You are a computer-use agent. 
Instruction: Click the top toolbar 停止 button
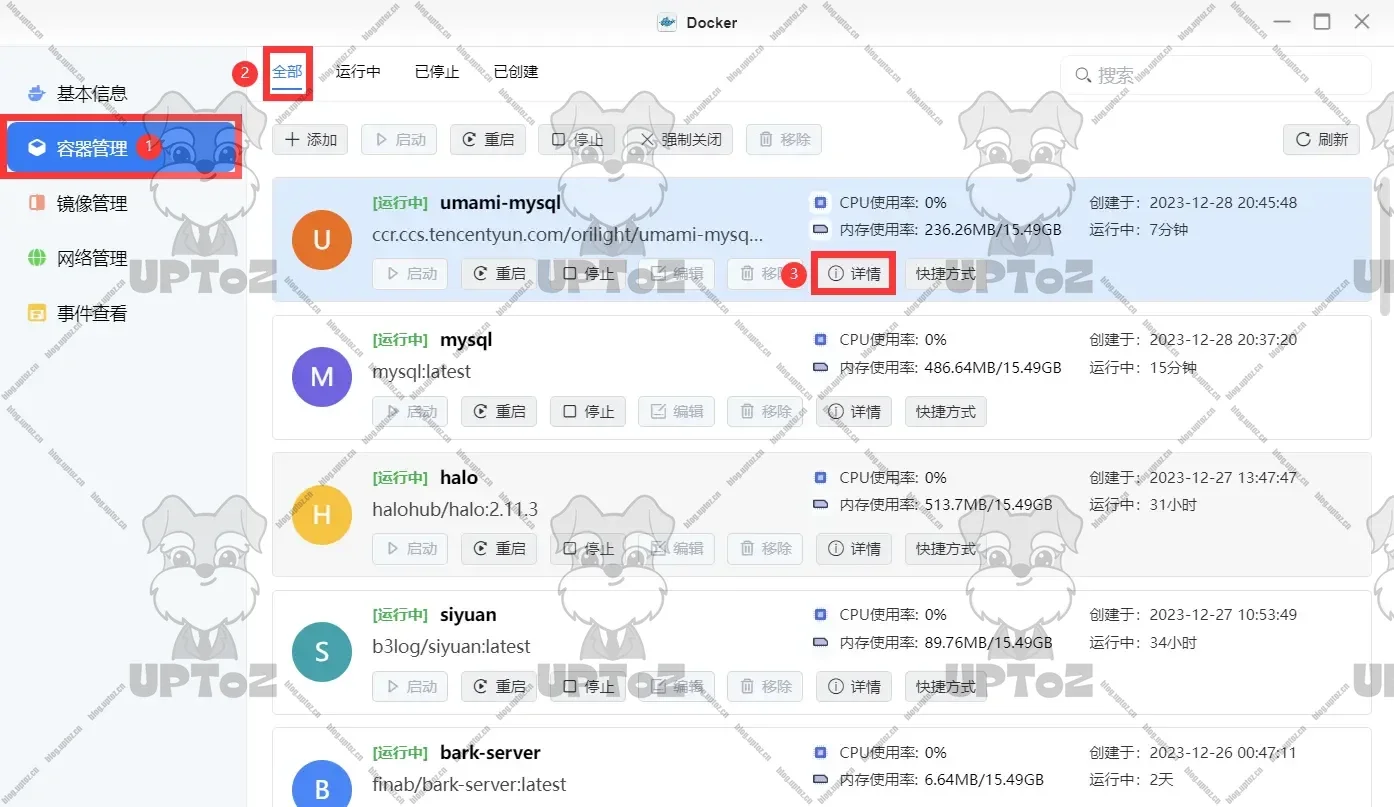click(577, 140)
